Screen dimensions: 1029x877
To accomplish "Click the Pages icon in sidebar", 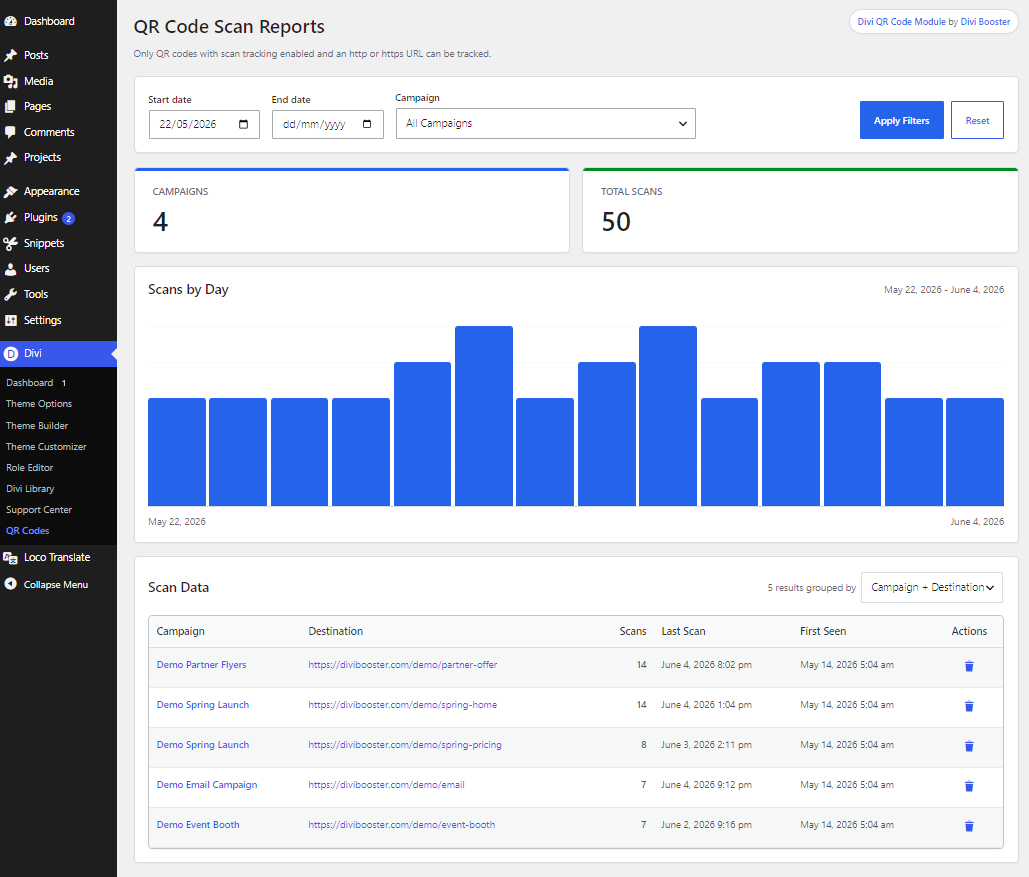I will 10,106.
